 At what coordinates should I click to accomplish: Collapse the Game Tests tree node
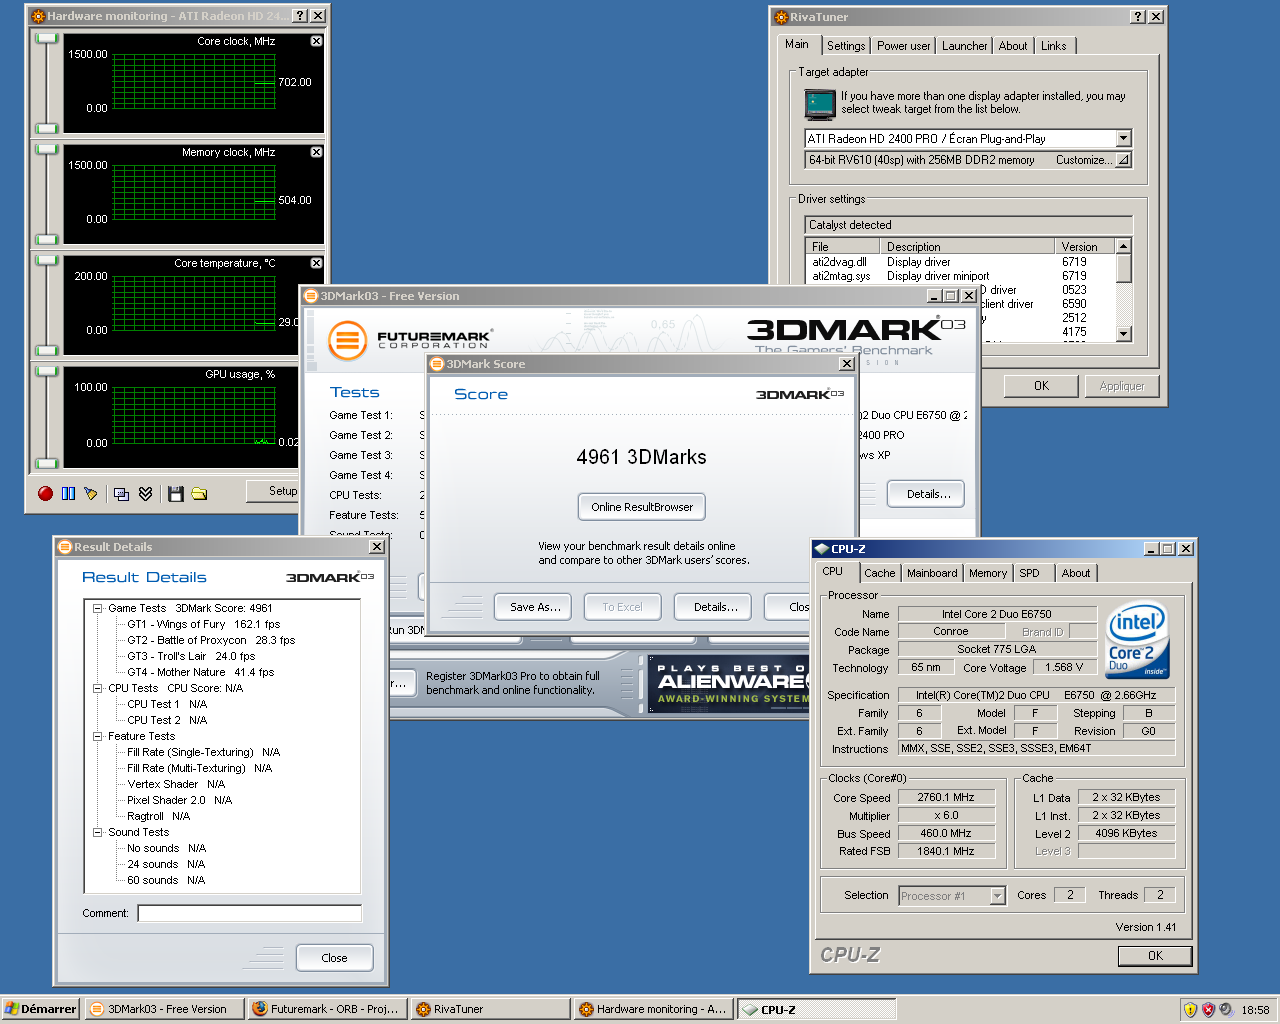(x=98, y=608)
